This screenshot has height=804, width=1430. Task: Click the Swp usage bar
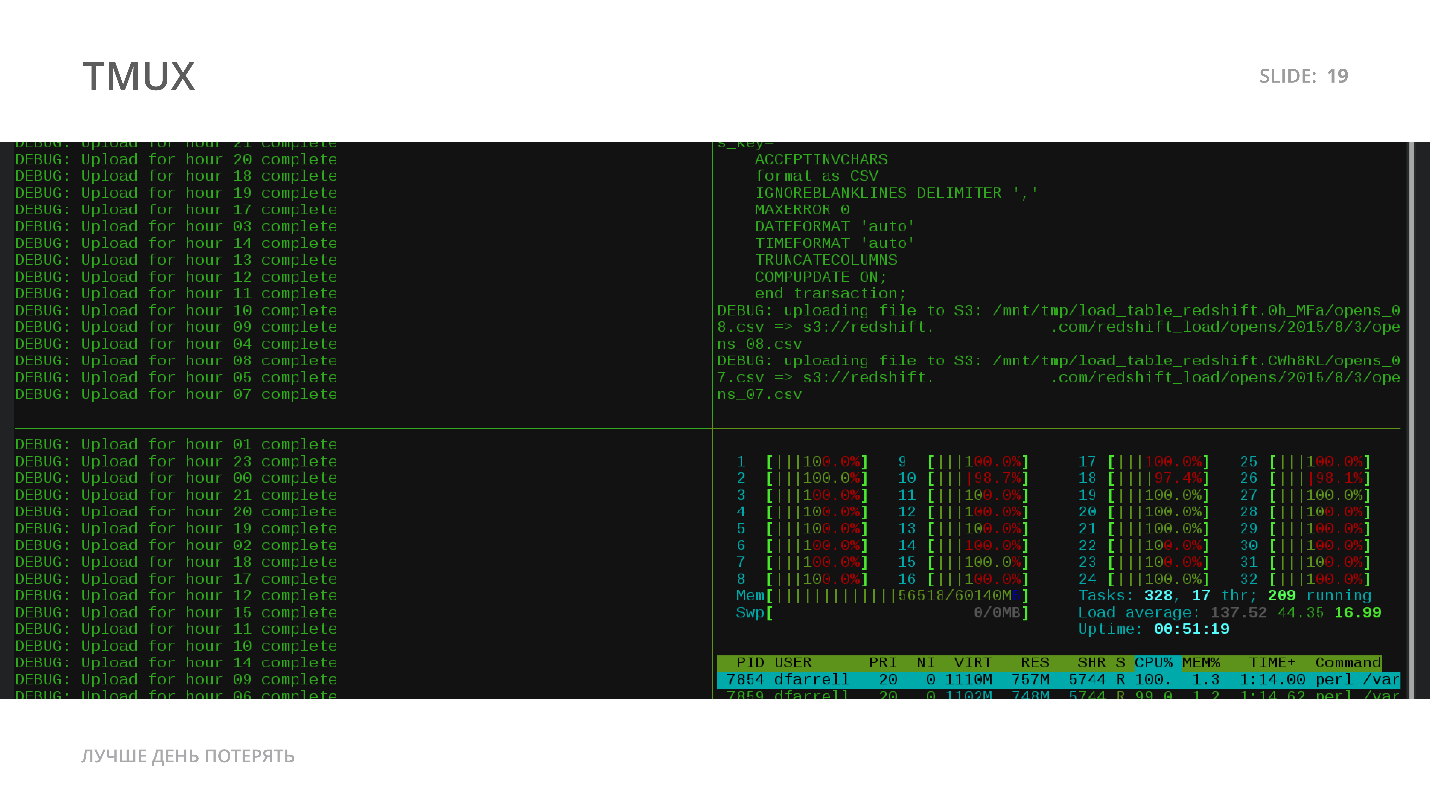tap(882, 612)
